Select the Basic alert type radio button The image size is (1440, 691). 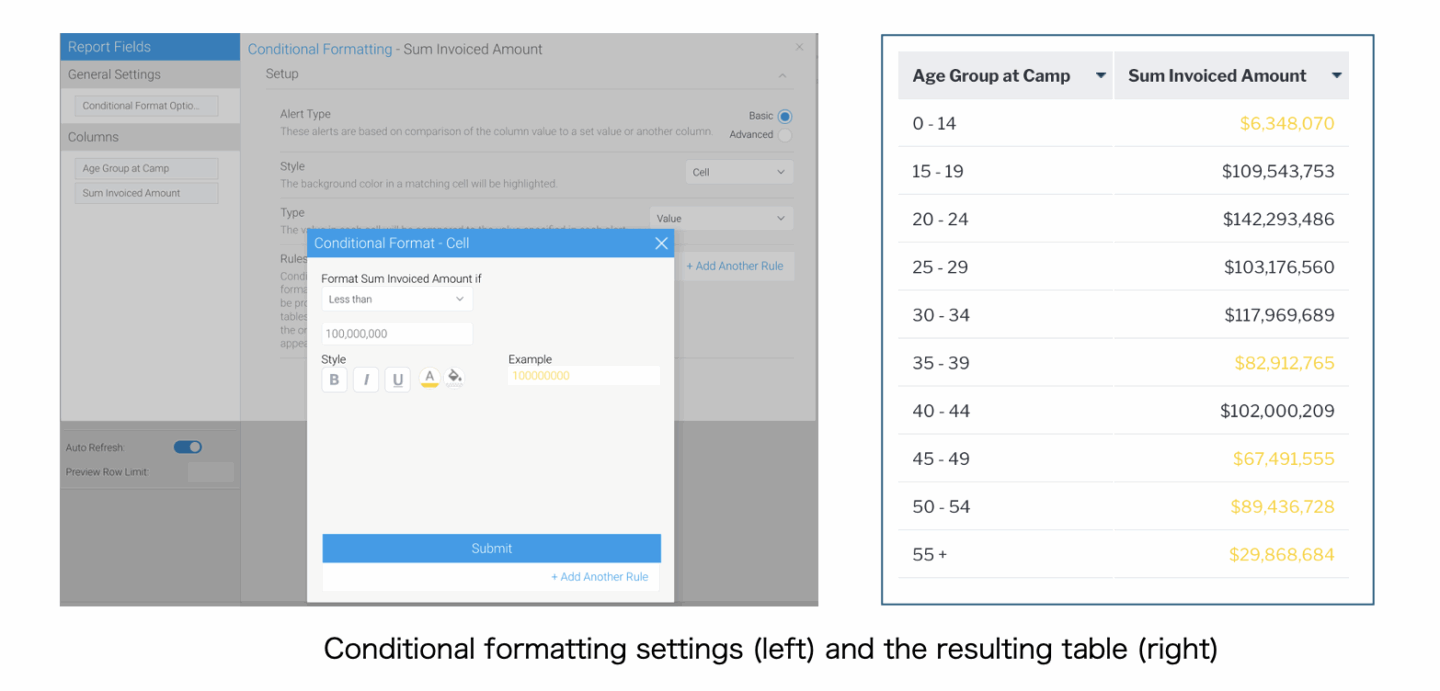pos(783,115)
